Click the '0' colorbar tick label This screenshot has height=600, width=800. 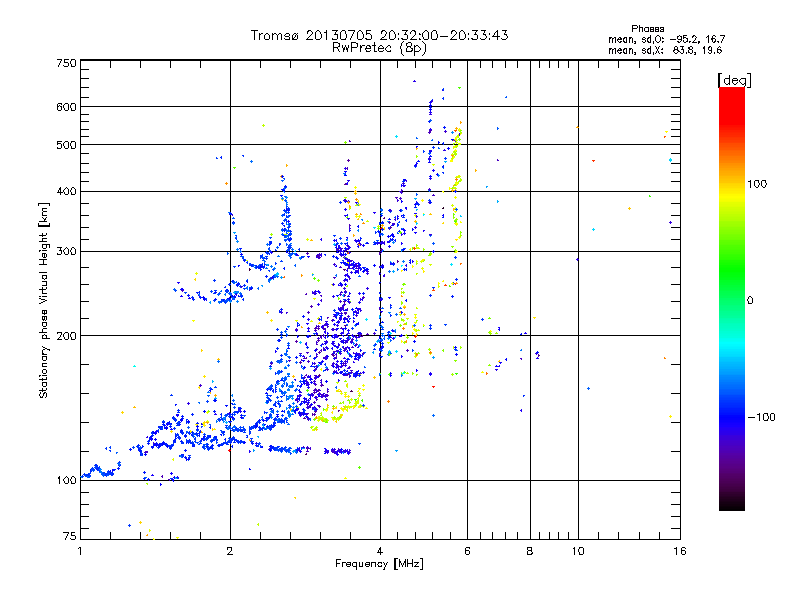tap(750, 301)
